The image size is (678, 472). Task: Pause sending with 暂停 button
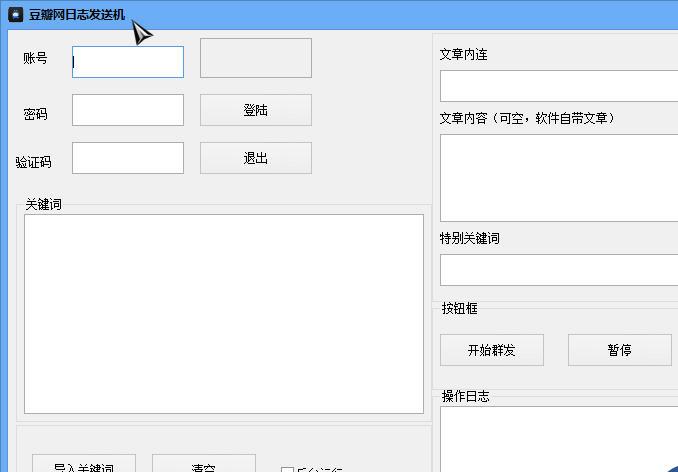[619, 350]
